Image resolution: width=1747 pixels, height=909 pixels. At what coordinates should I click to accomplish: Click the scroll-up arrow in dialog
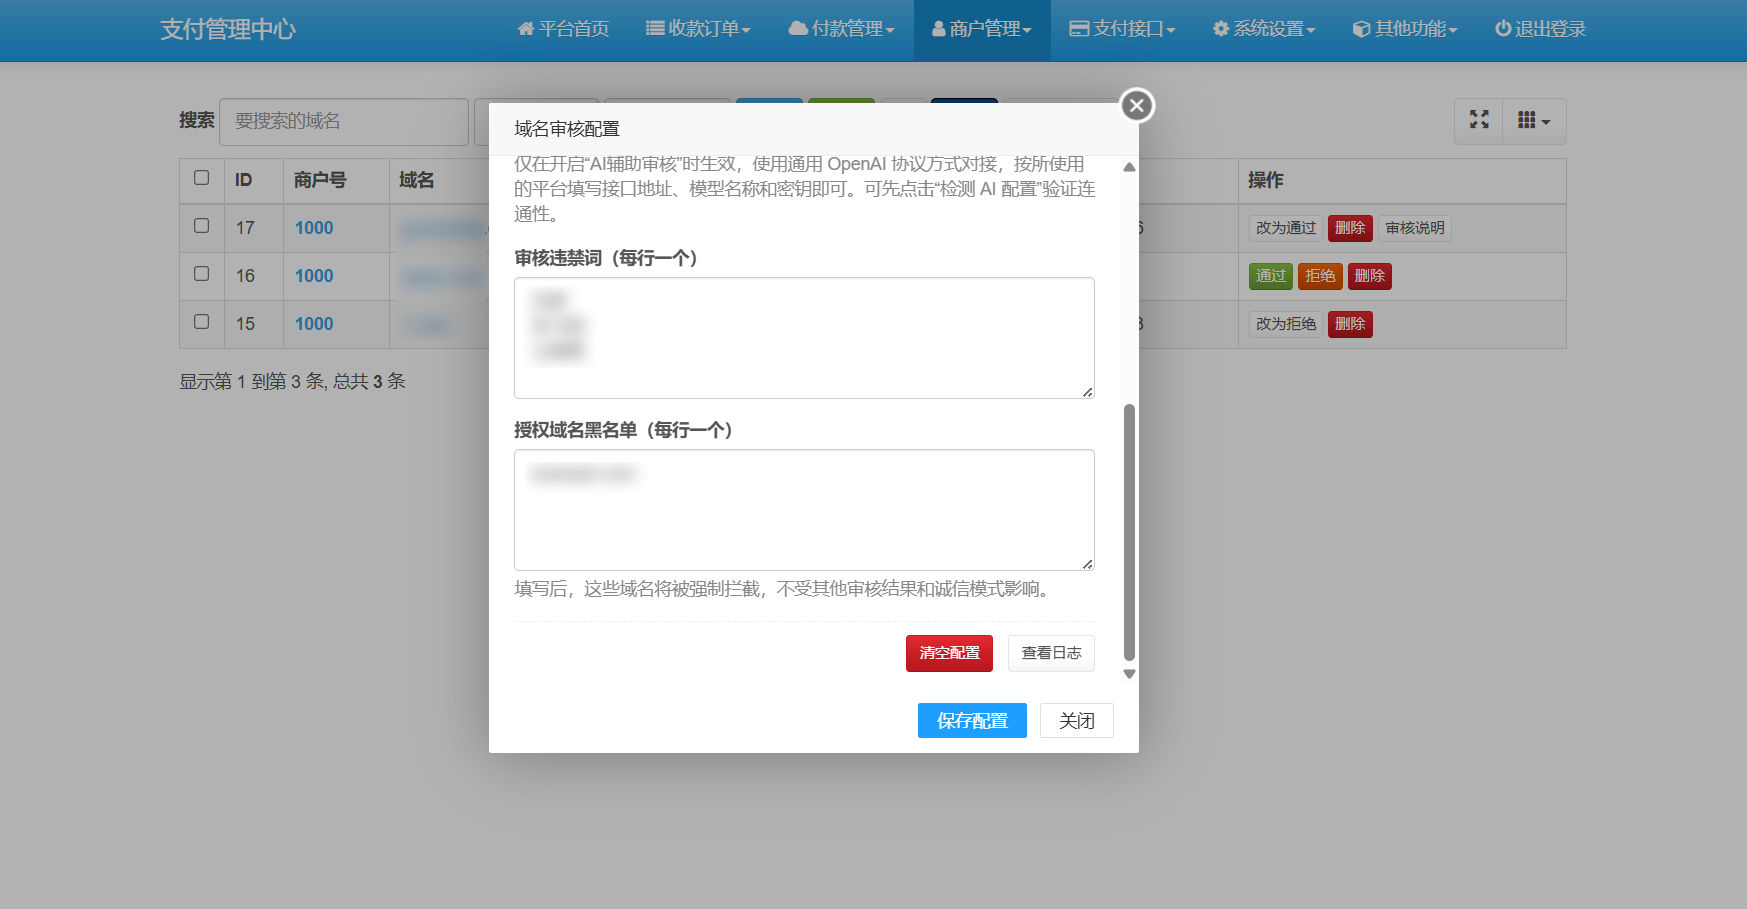tap(1129, 167)
